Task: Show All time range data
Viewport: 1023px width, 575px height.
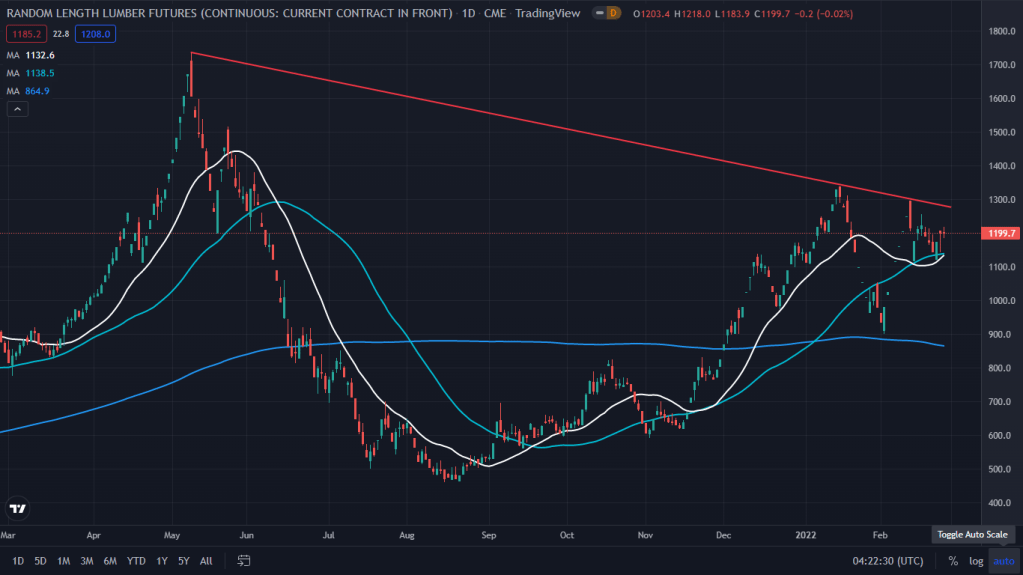Action: pyautogui.click(x=206, y=561)
